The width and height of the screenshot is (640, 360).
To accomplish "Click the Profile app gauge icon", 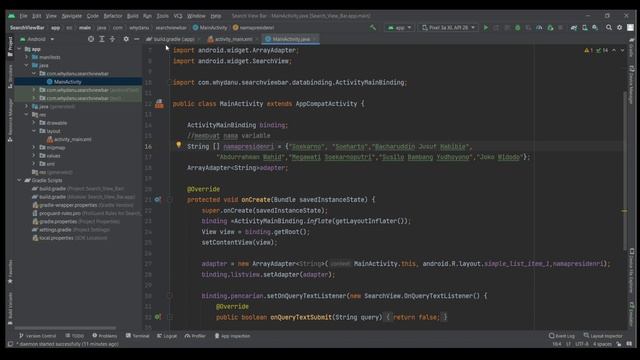I will (539, 27).
